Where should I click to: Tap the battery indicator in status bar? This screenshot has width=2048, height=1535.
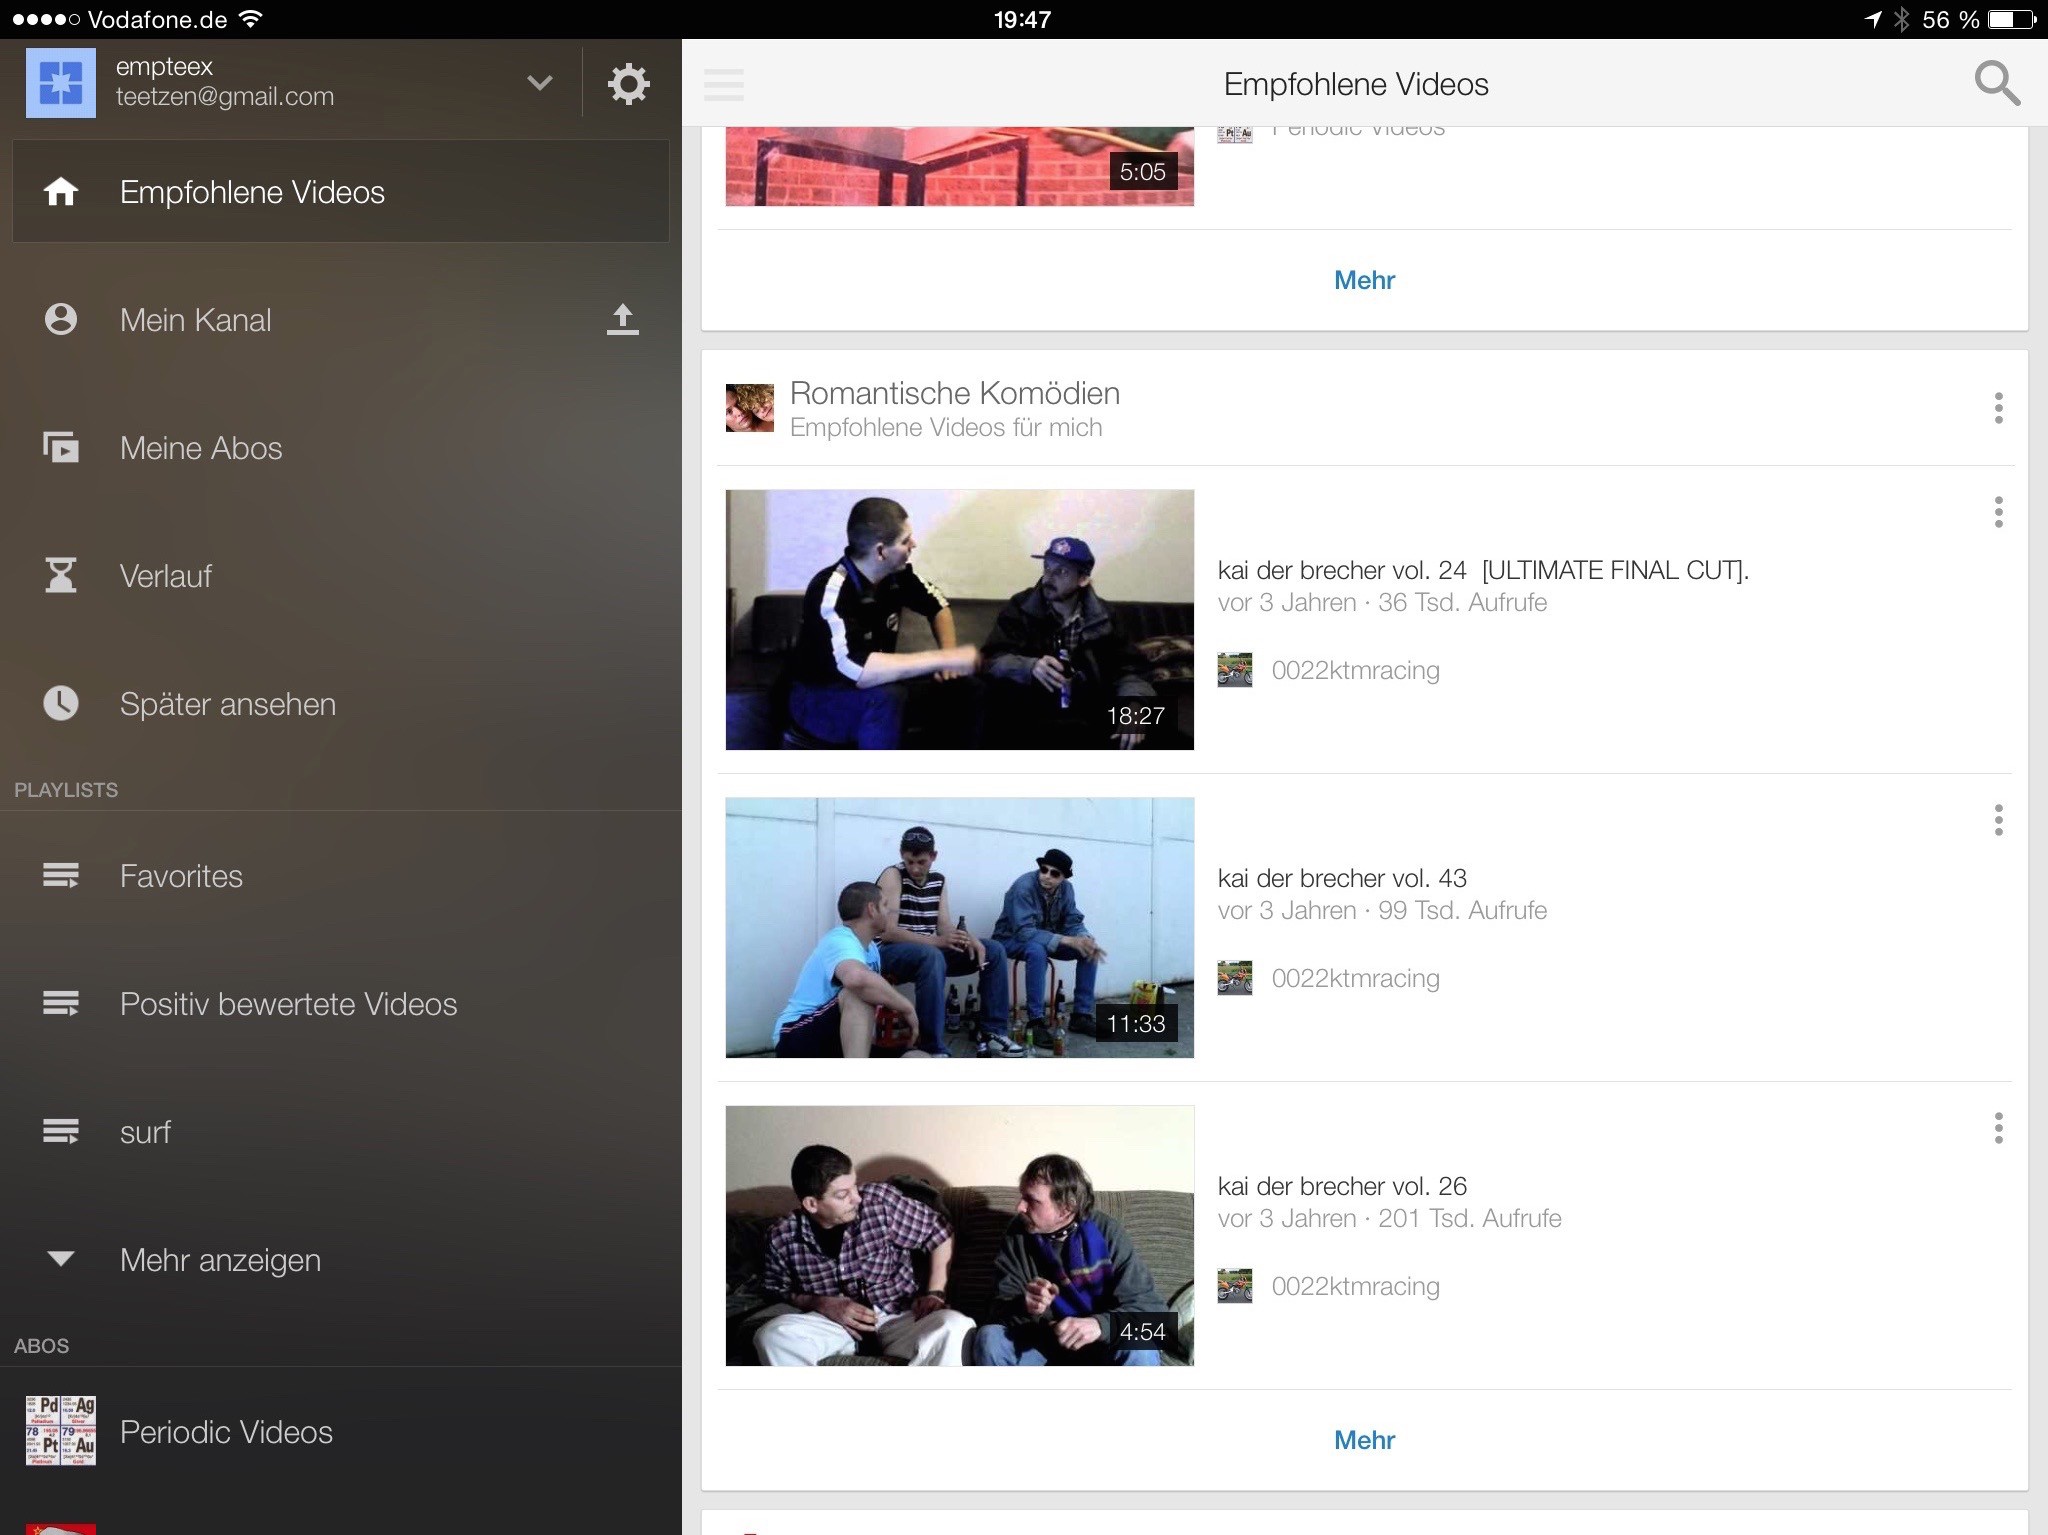point(2012,19)
